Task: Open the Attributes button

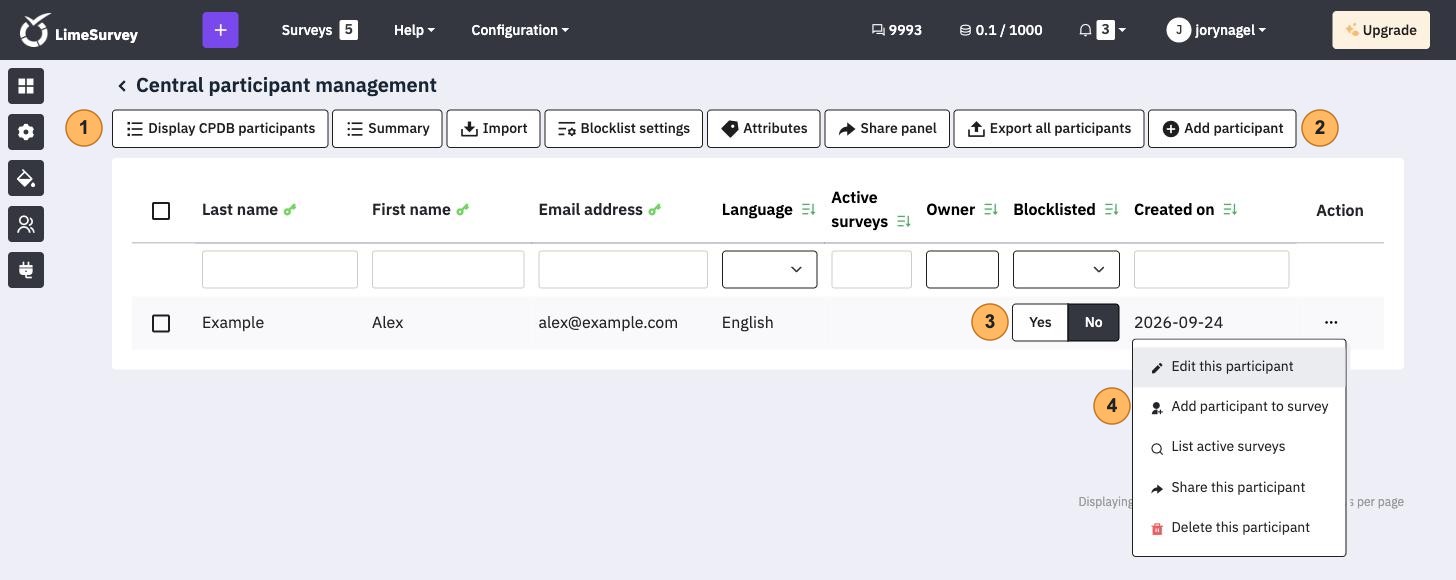Action: click(764, 128)
